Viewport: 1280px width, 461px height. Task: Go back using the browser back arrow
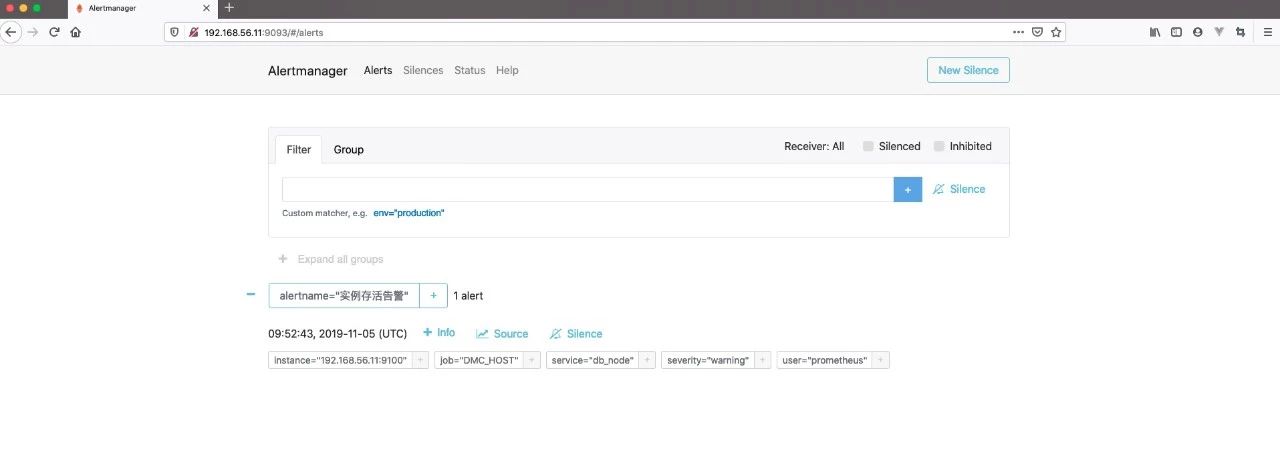click(x=11, y=32)
